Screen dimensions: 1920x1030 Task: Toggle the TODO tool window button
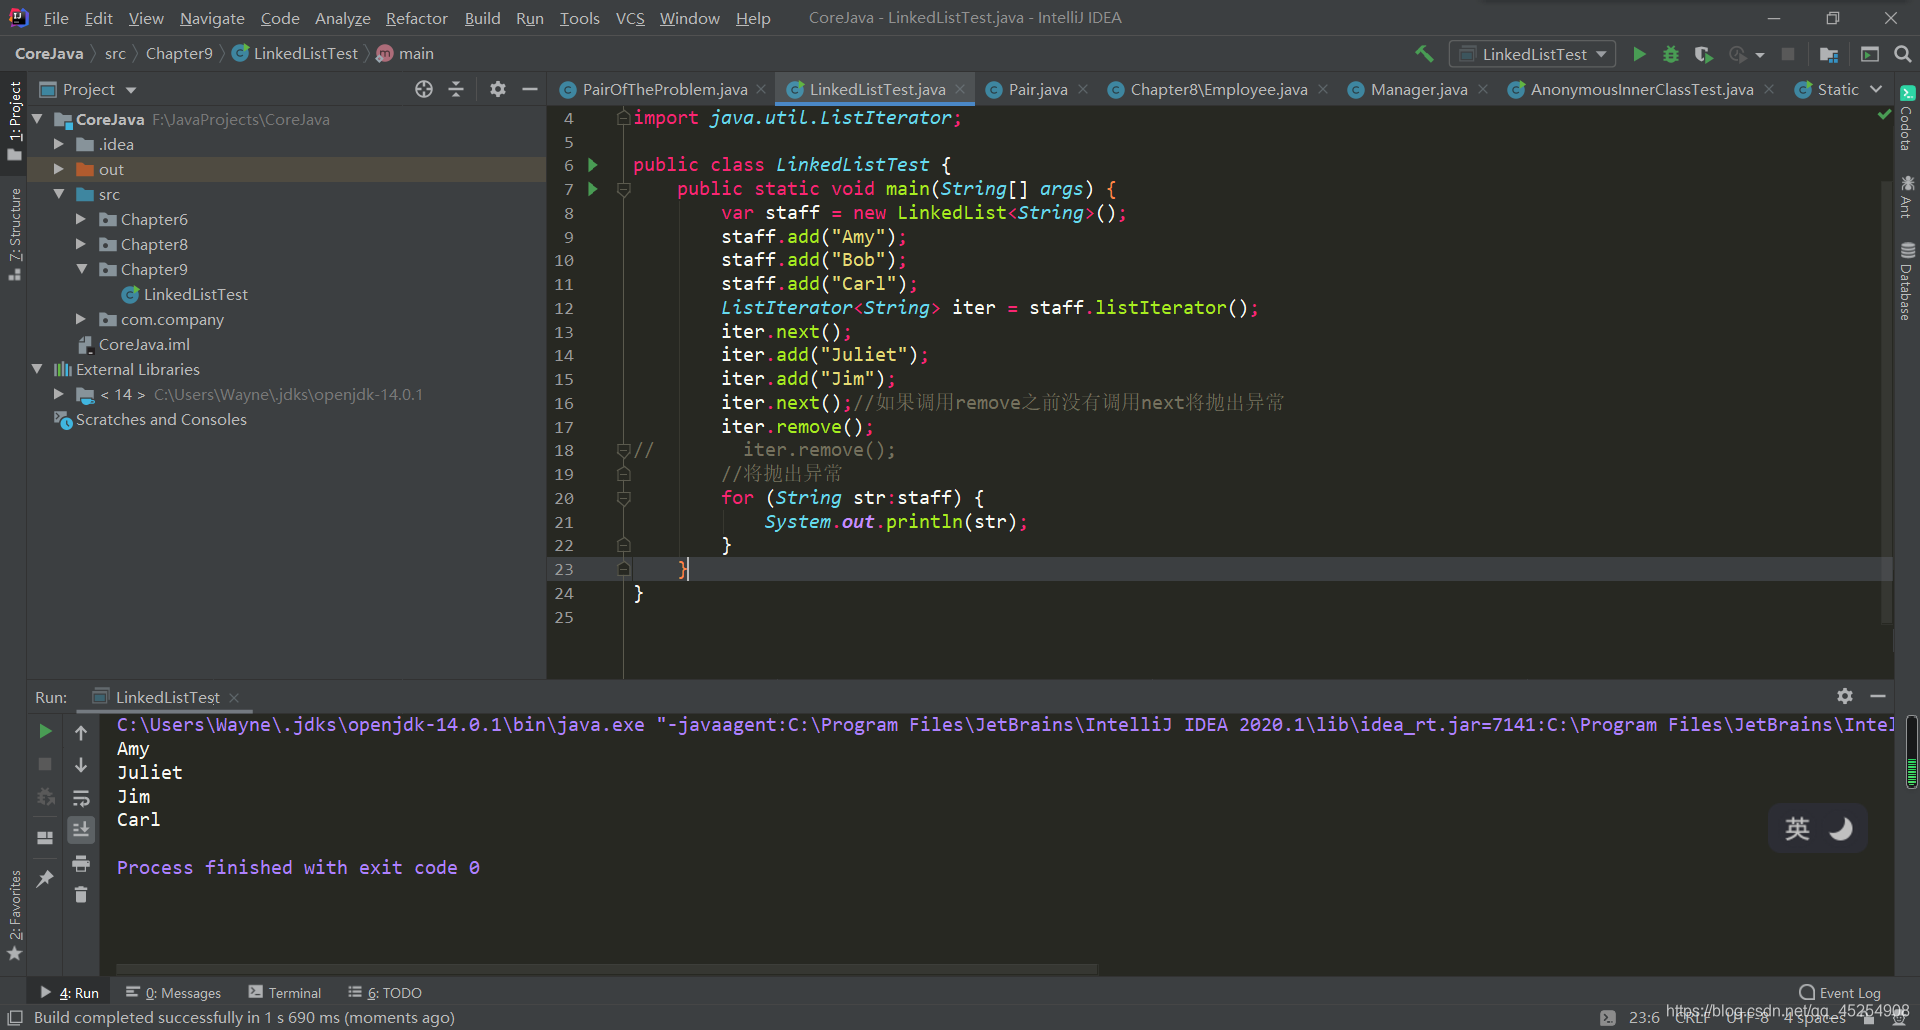tap(385, 993)
